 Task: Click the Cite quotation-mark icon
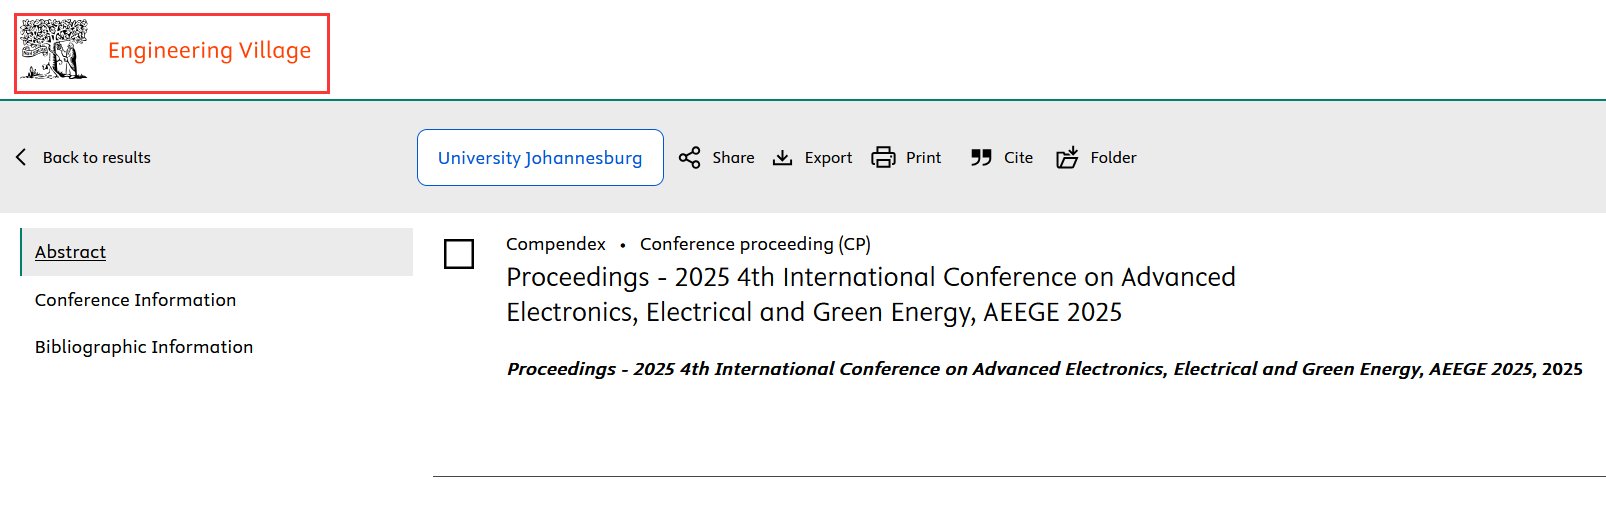(981, 157)
